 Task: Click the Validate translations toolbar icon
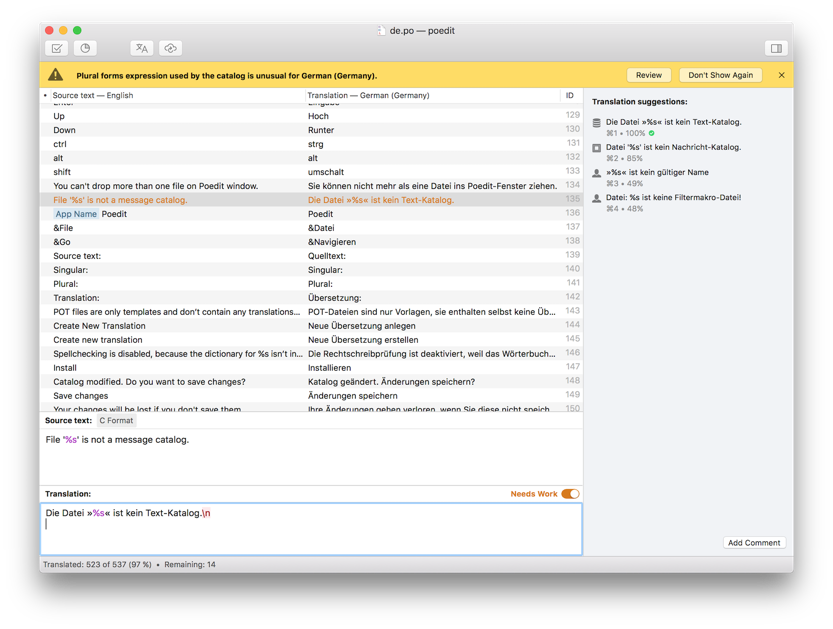(x=57, y=48)
